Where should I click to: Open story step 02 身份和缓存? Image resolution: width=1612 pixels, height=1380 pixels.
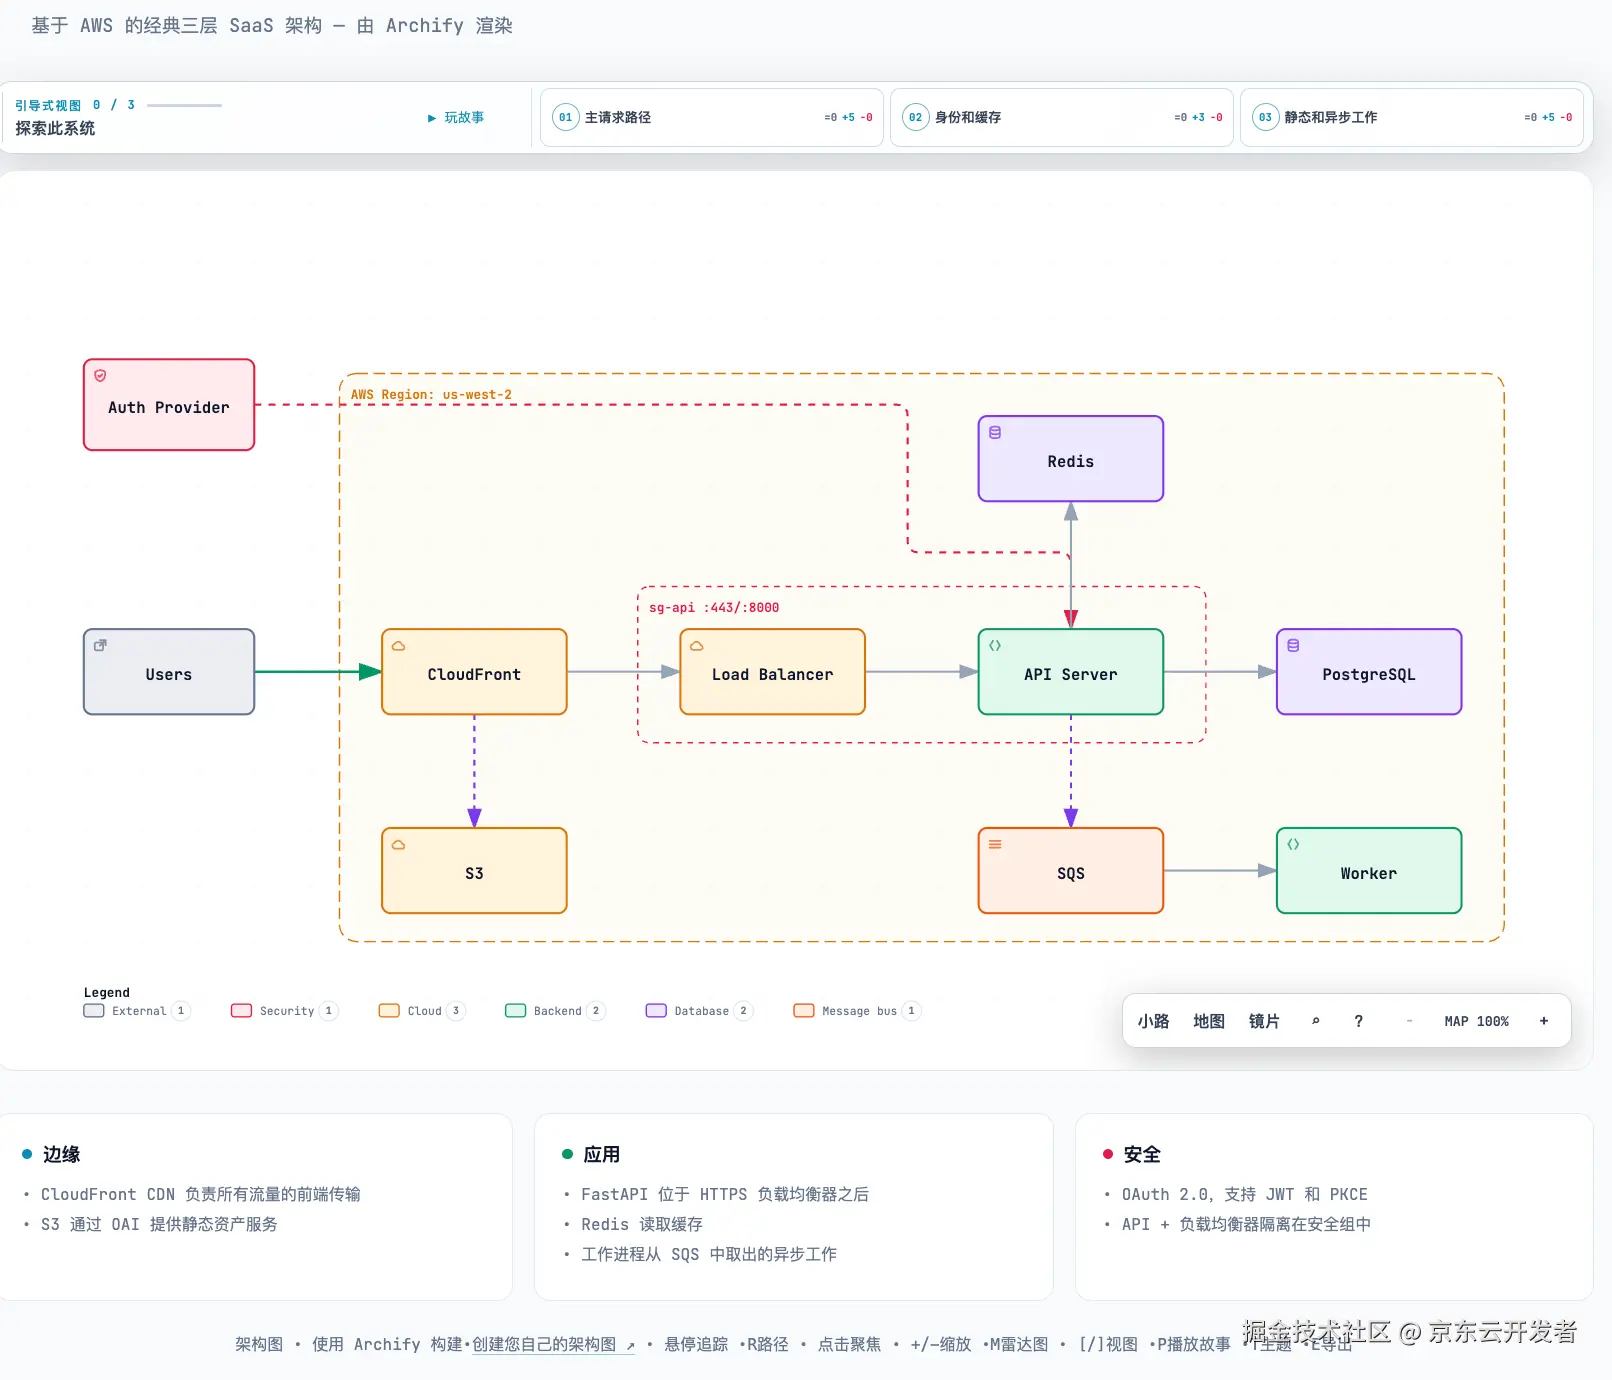coord(1061,117)
